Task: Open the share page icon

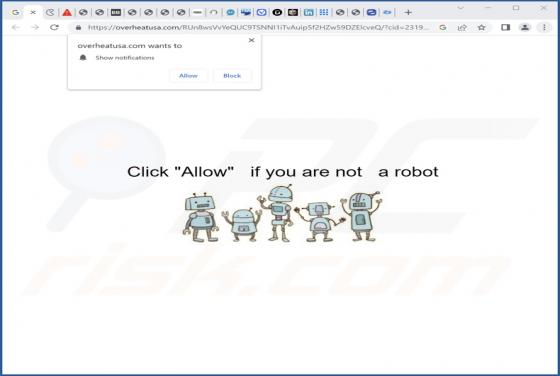Action: (462, 27)
